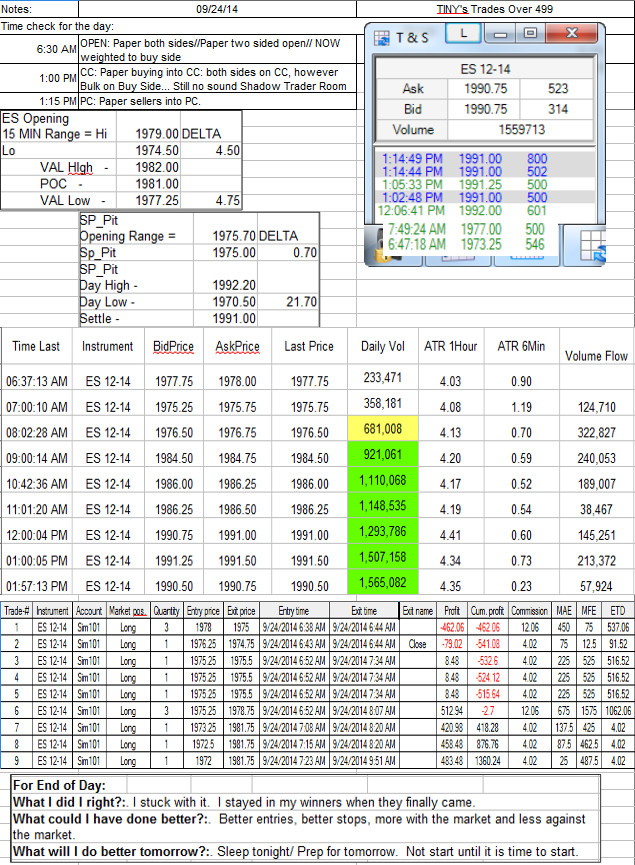Click the yellow Daily Vol cell 681,008
Screen dimensions: 635x865
point(382,429)
